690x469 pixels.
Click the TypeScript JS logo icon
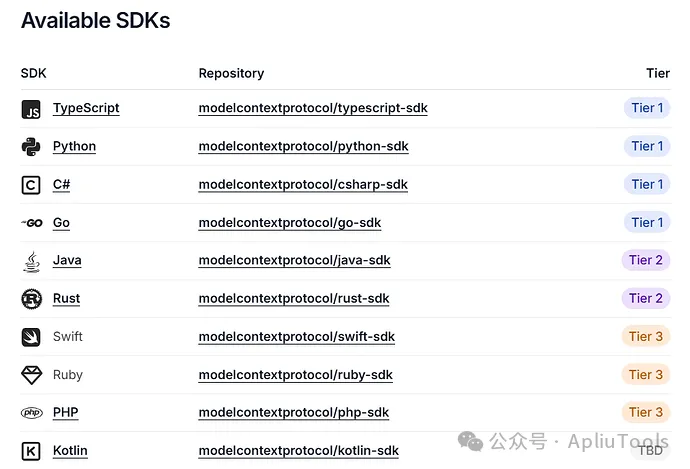point(31,109)
